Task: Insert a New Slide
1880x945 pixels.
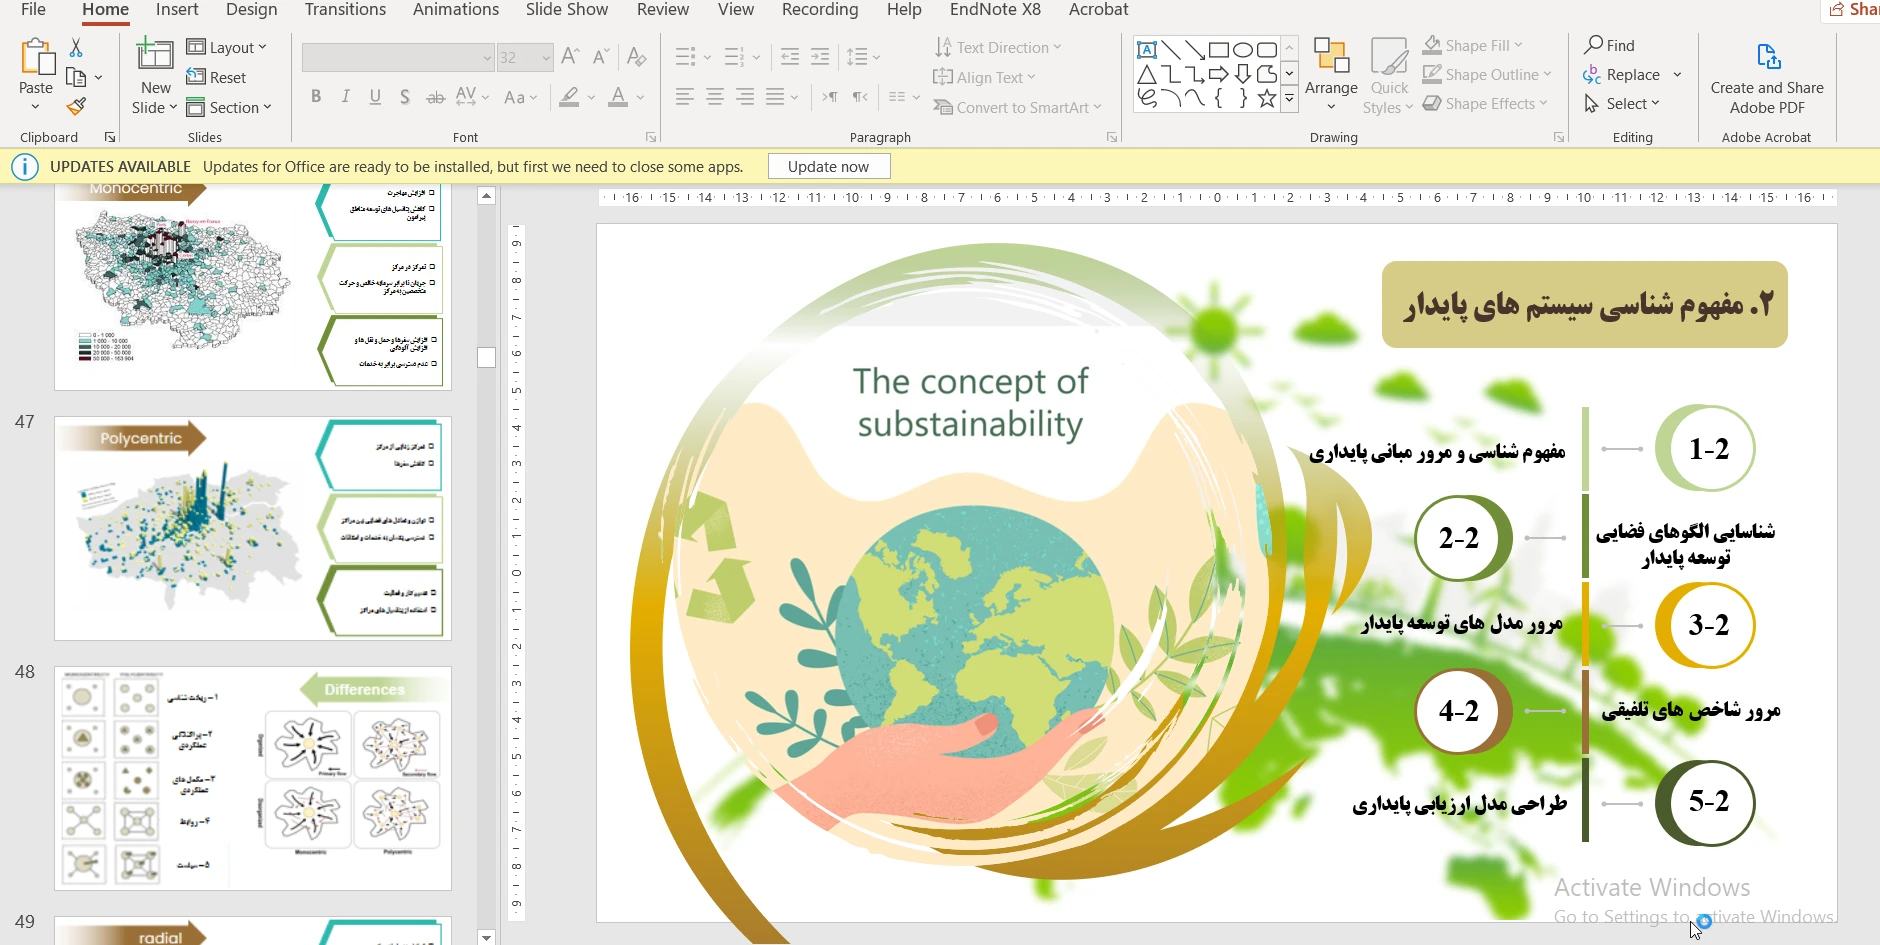Action: pyautogui.click(x=155, y=61)
